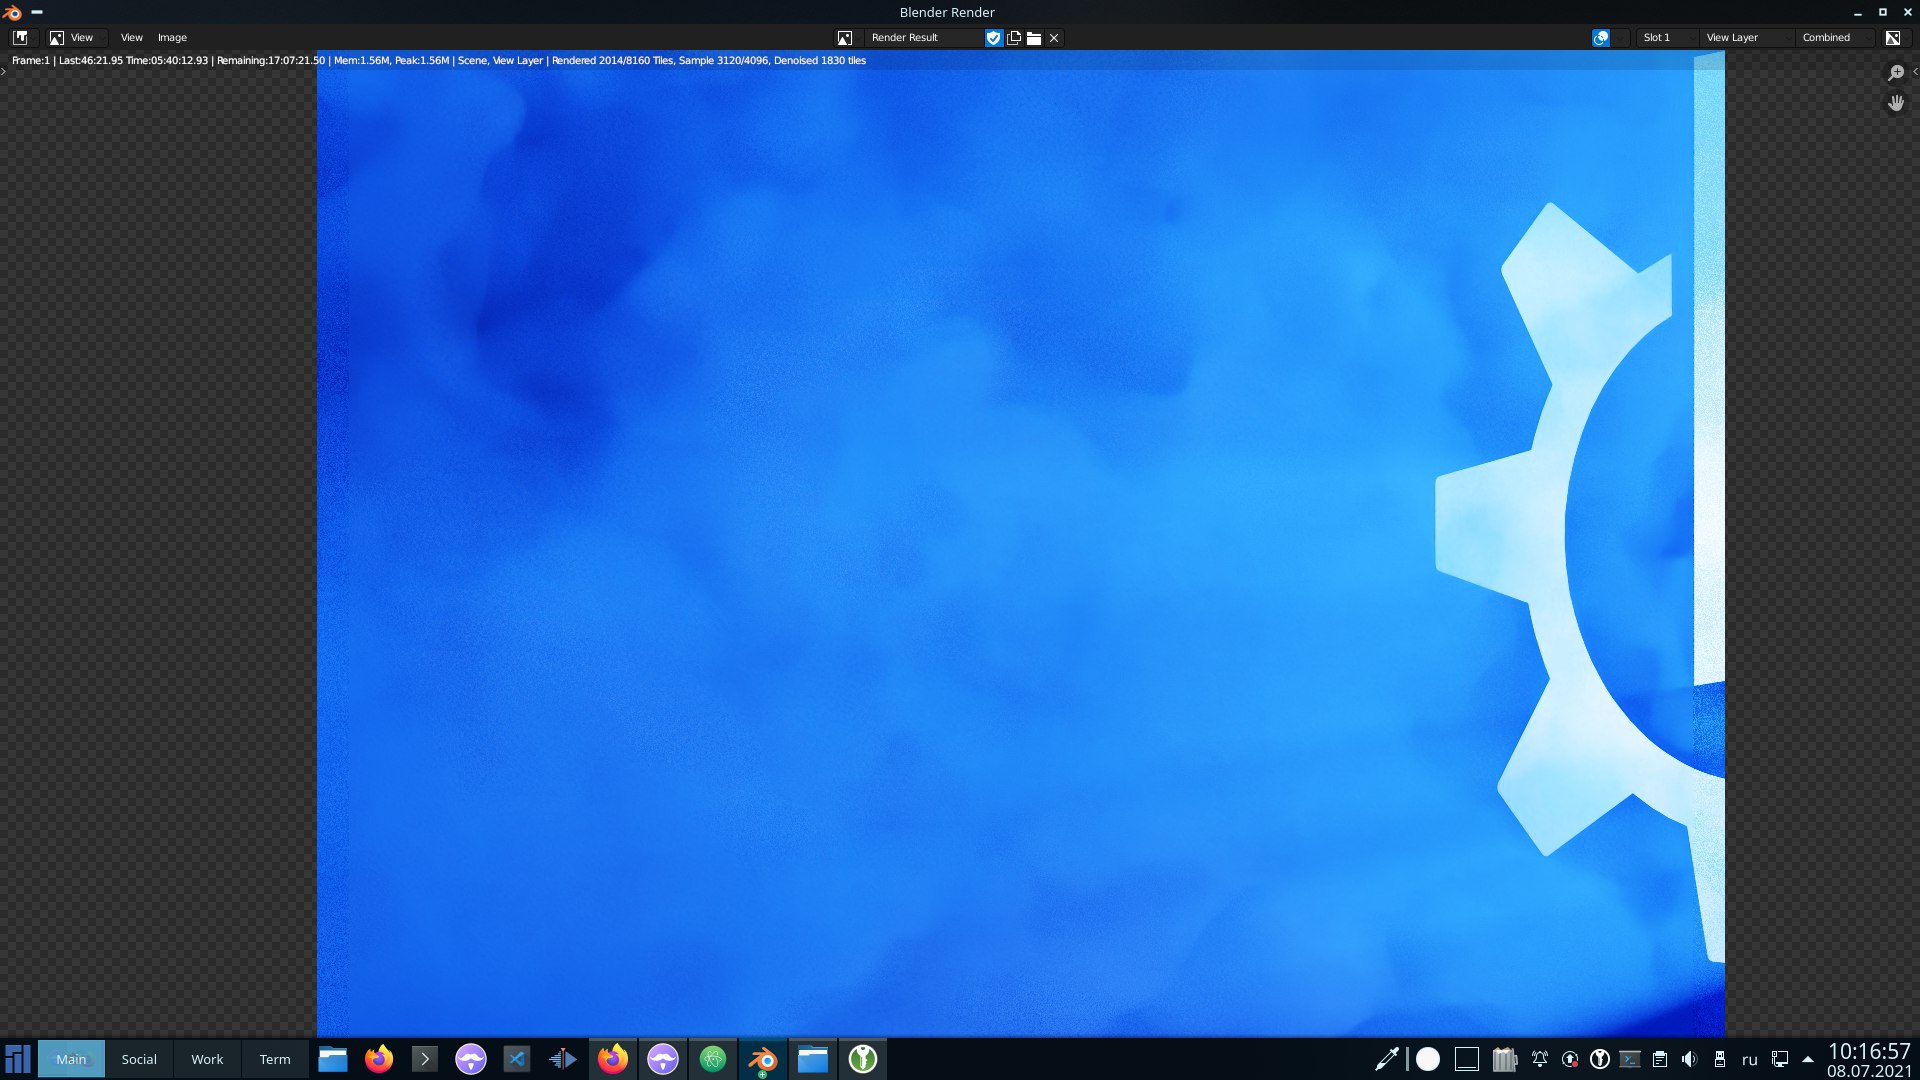The width and height of the screenshot is (1920, 1080).
Task: Open the editor type selector in the header
Action: tap(20, 37)
